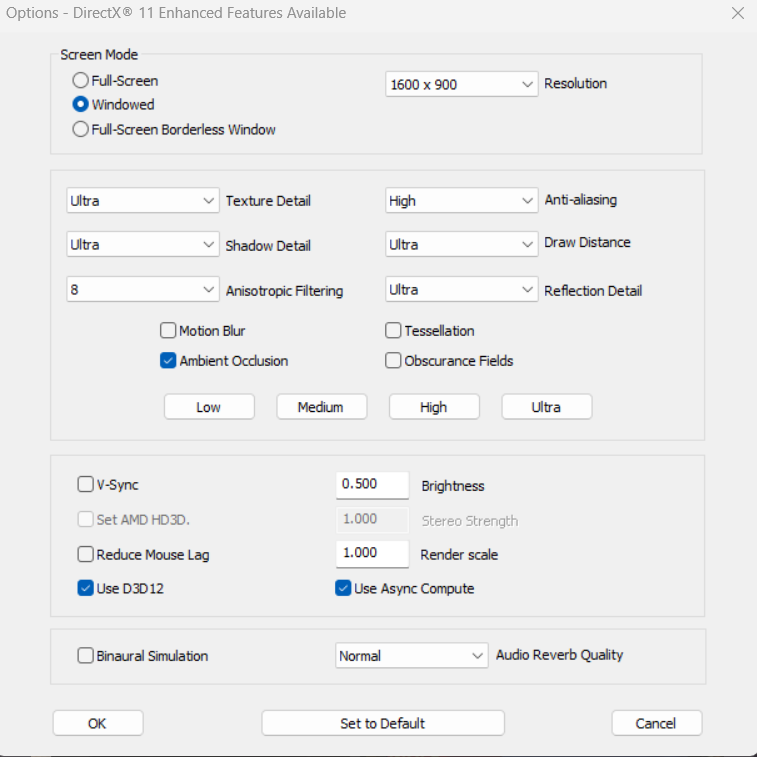Image resolution: width=757 pixels, height=757 pixels.
Task: Click into the Brightness value field
Action: (x=372, y=484)
